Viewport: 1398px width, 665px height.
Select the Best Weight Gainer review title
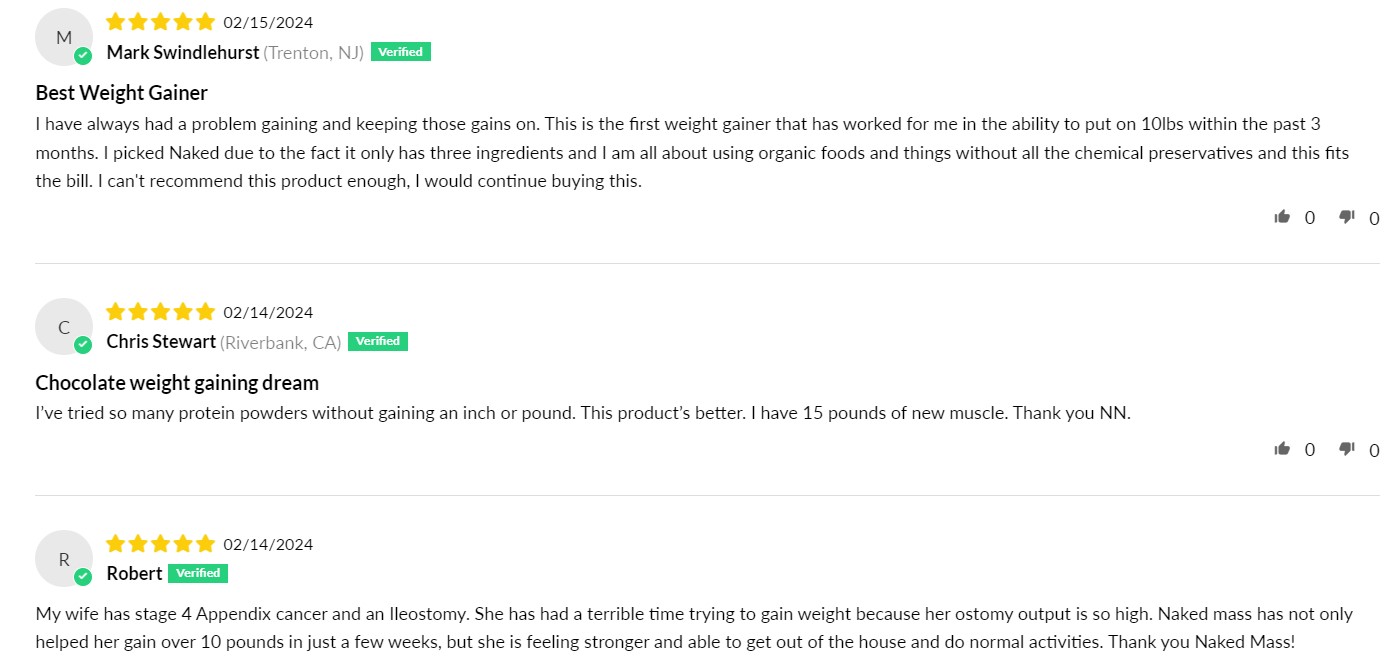[121, 93]
